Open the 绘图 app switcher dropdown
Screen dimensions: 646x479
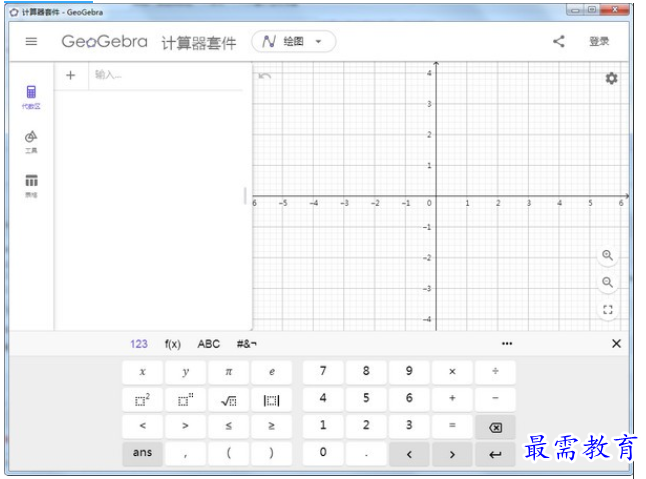[294, 42]
